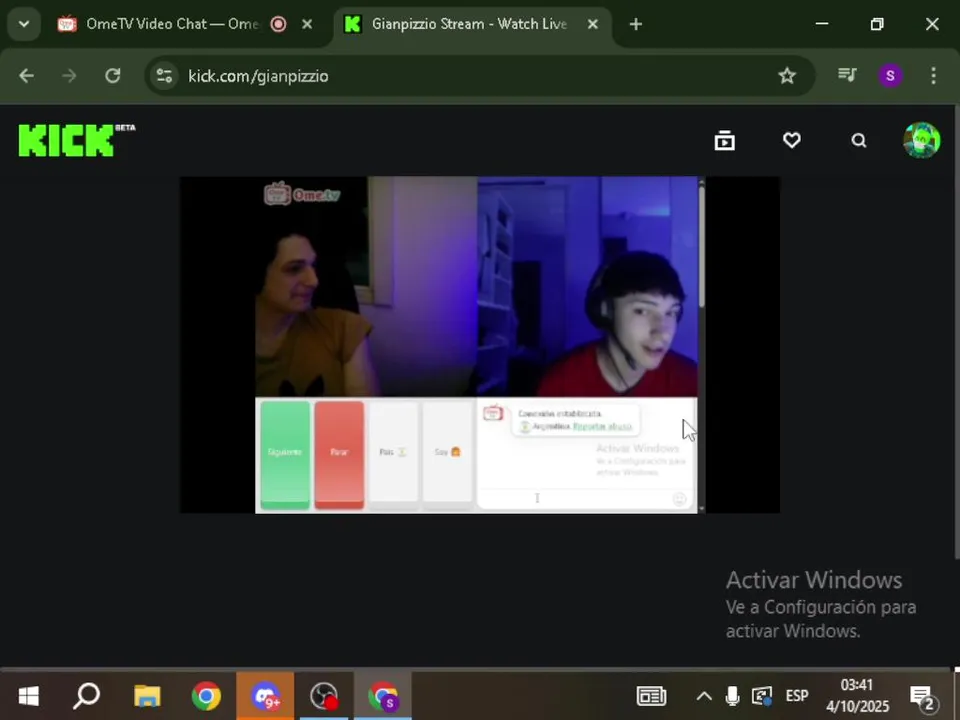Go forward to the next page

click(x=69, y=76)
